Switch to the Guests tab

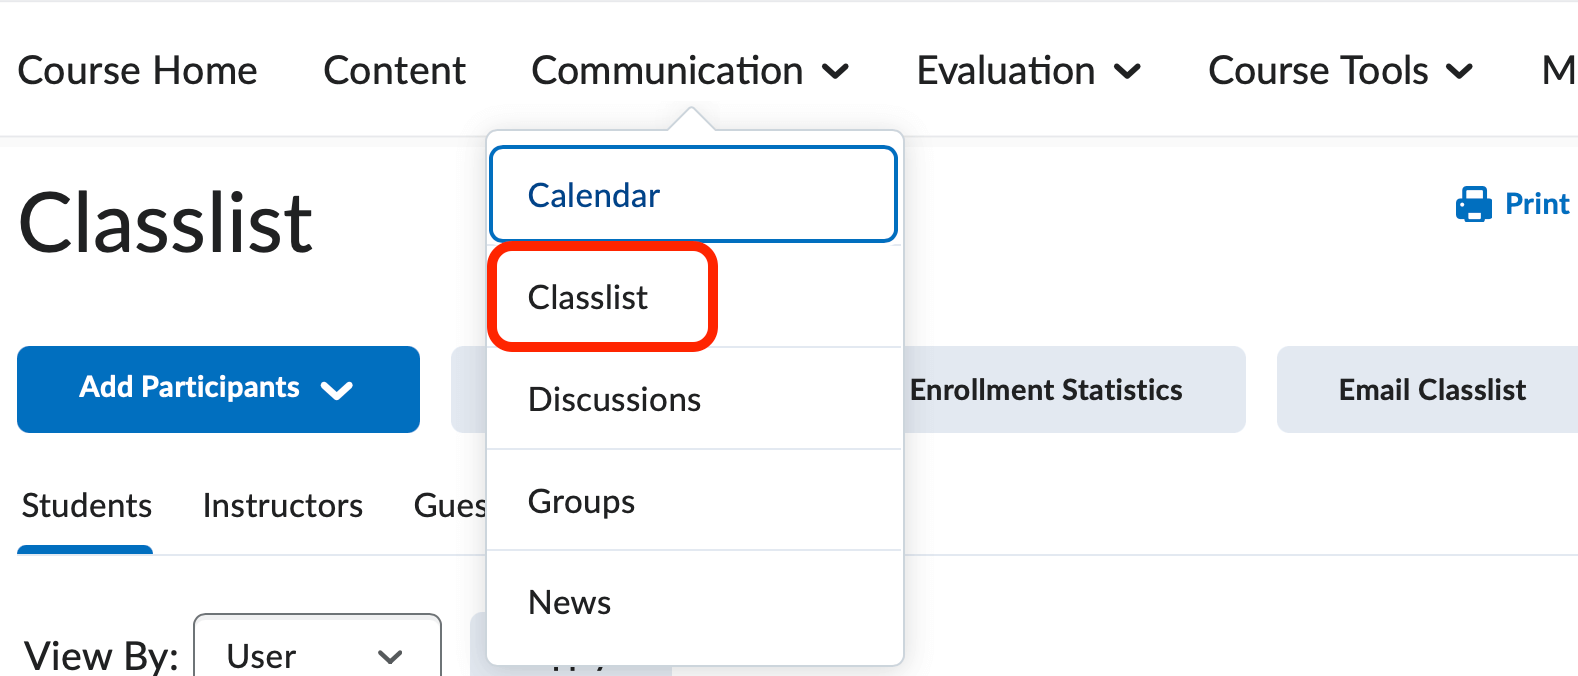click(x=451, y=505)
